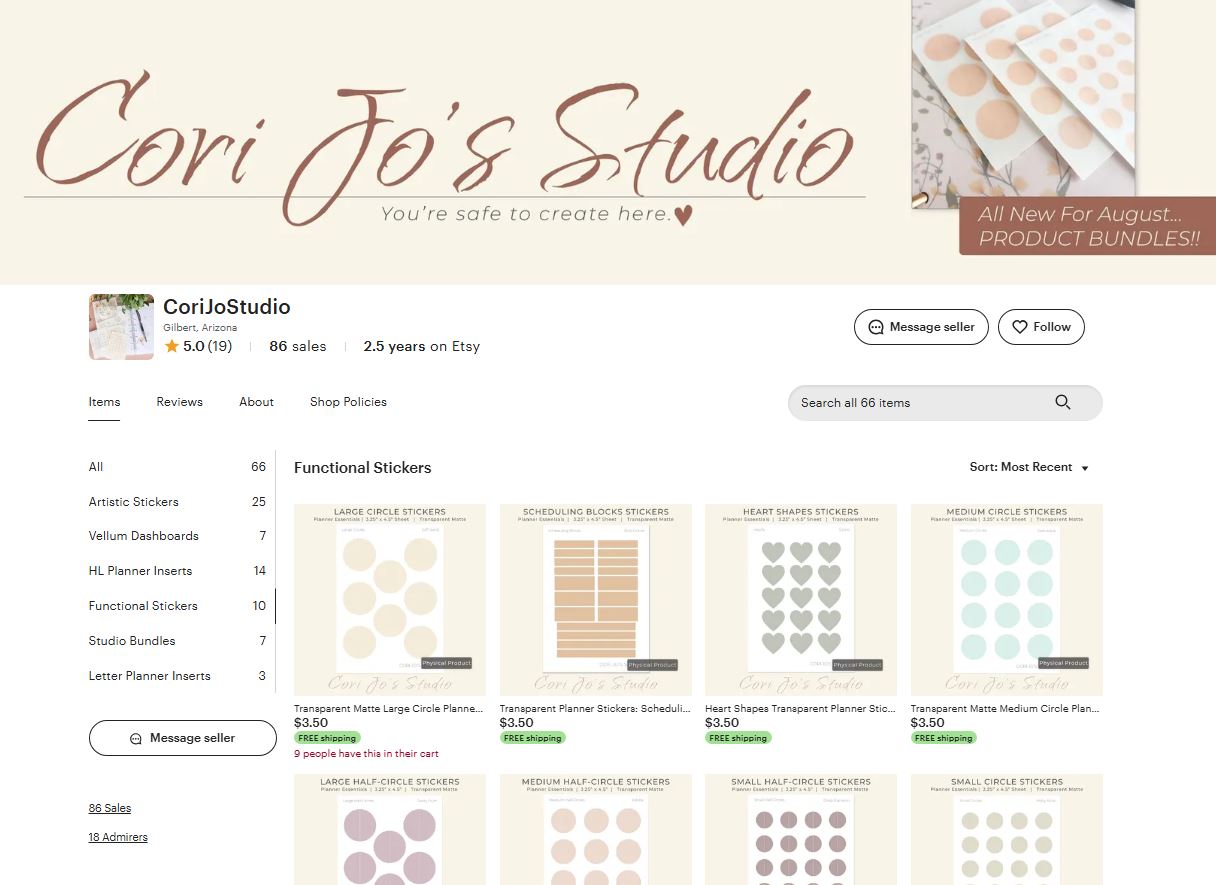Screen dimensions: 1216x885
Task: Click the All New For August product bundles banner
Action: pyautogui.click(x=1088, y=226)
